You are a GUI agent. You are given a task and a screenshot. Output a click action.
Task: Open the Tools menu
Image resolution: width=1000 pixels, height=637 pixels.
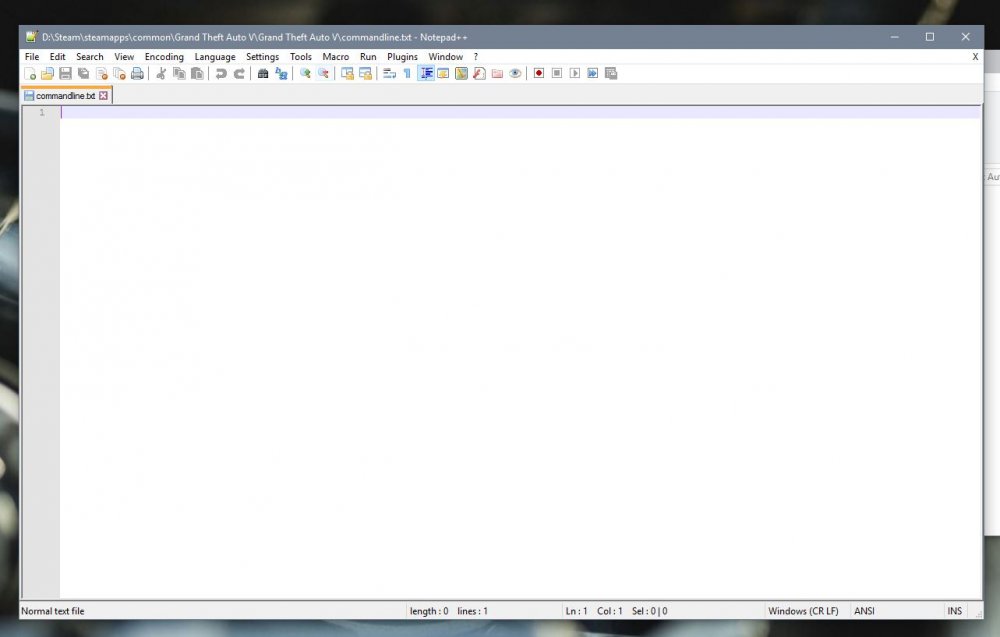tap(300, 57)
